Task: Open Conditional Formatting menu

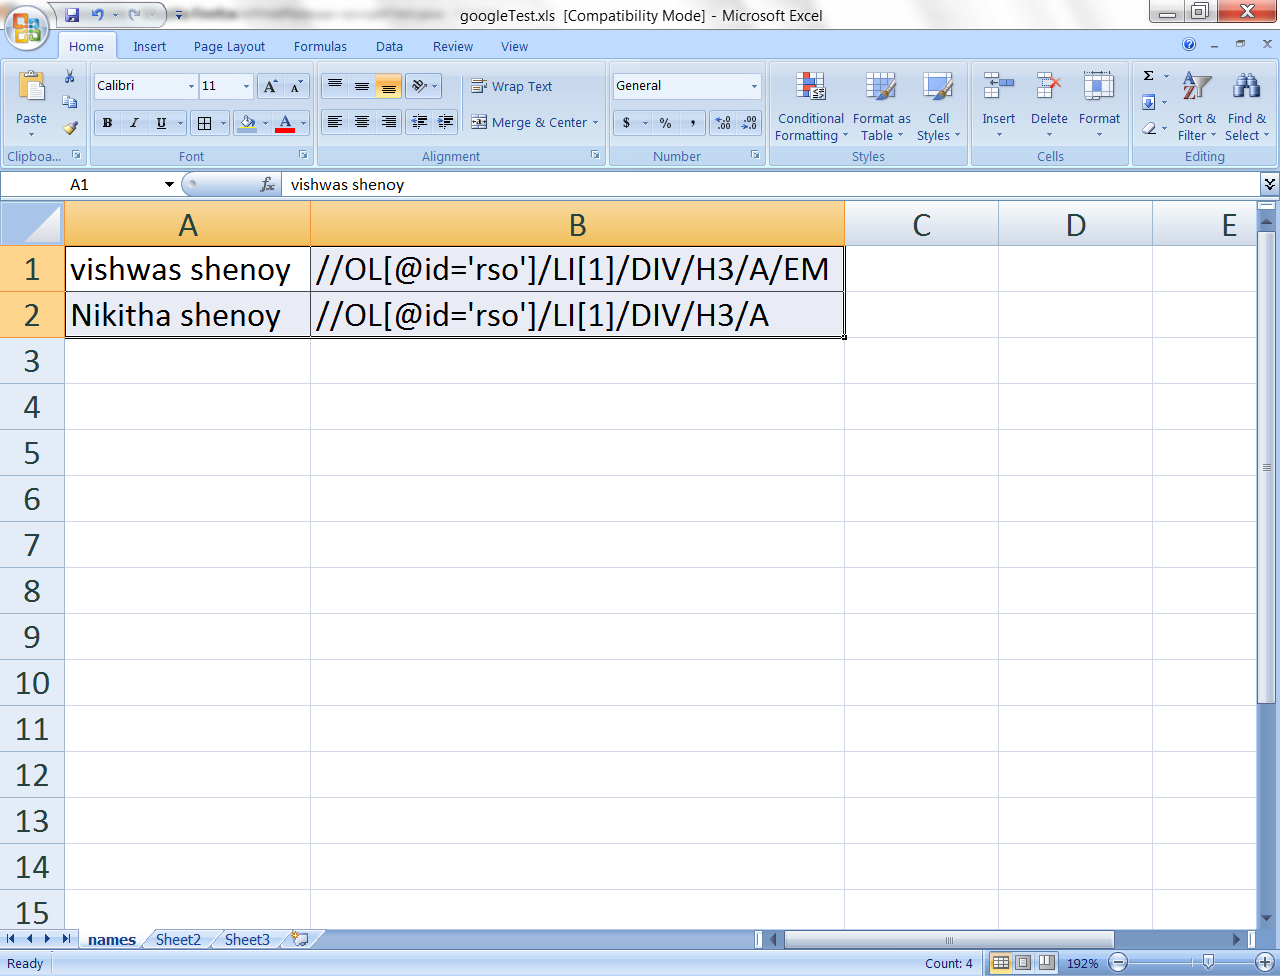Action: coord(811,108)
